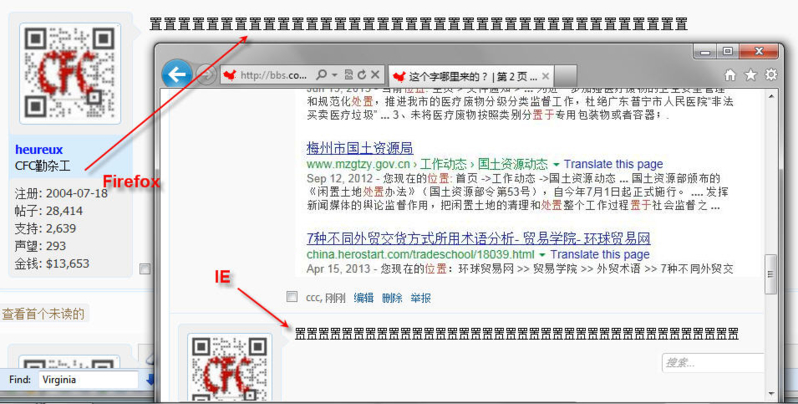798x404 pixels.
Task: Open the address bar autocomplete dropdown arrow
Action: coord(334,75)
